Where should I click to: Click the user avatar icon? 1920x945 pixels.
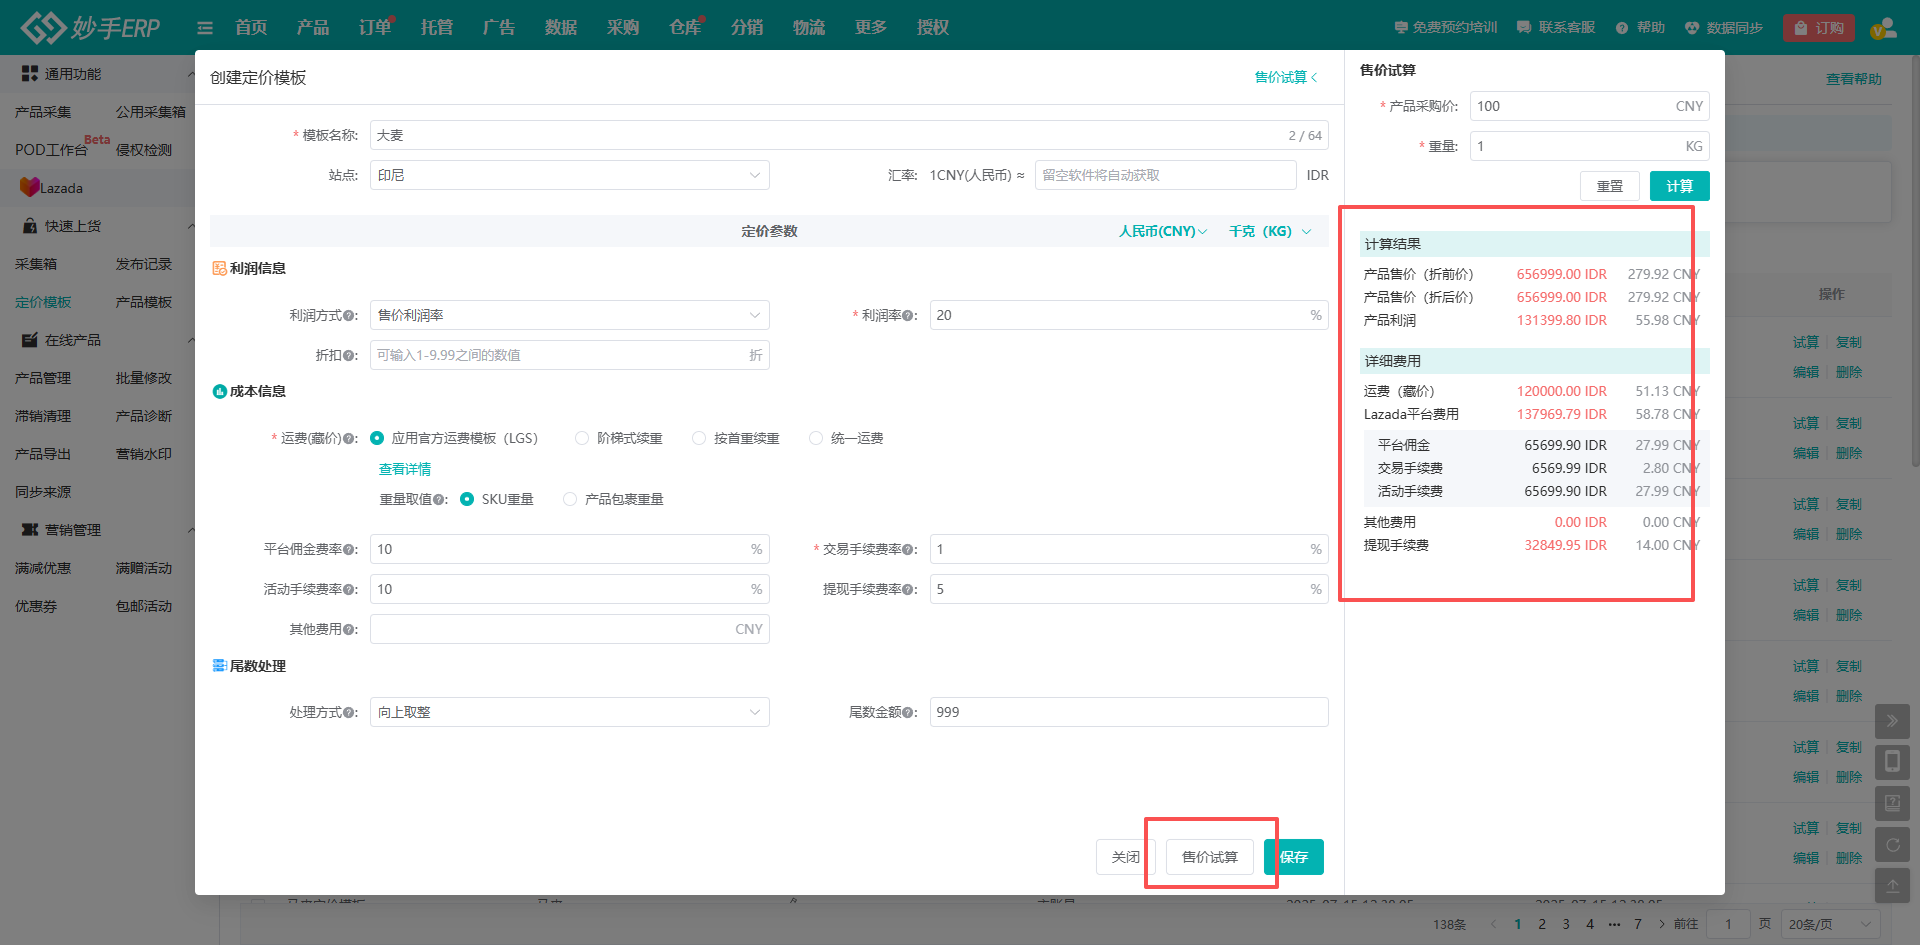click(x=1883, y=28)
